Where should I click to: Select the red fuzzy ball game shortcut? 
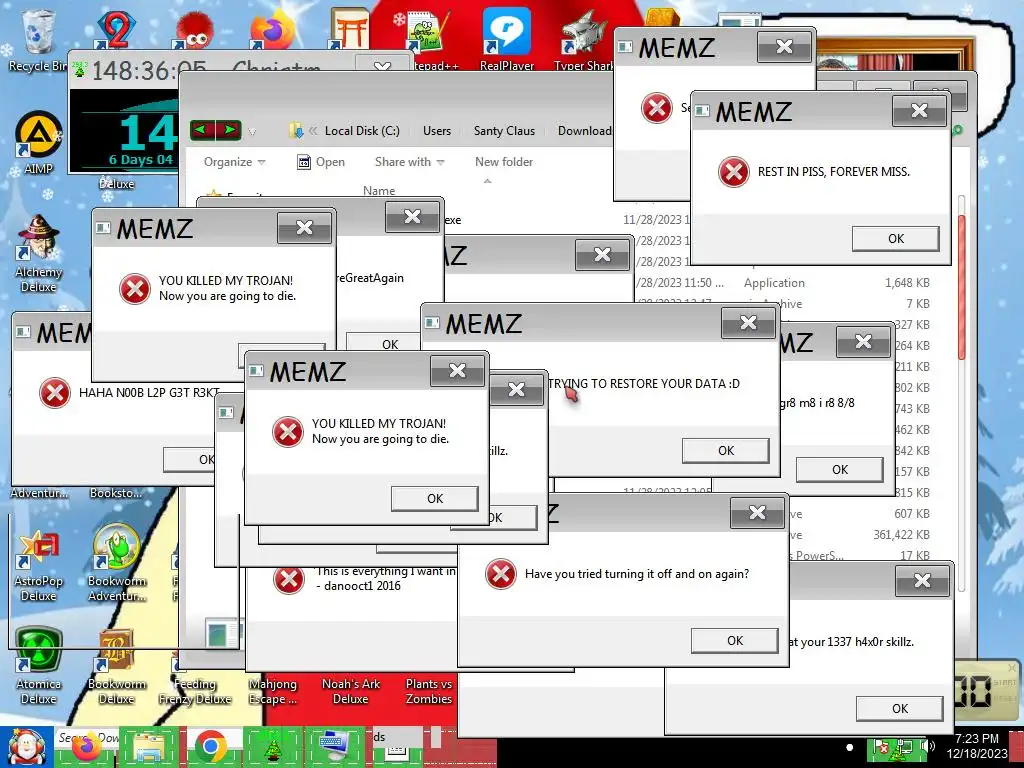(194, 29)
